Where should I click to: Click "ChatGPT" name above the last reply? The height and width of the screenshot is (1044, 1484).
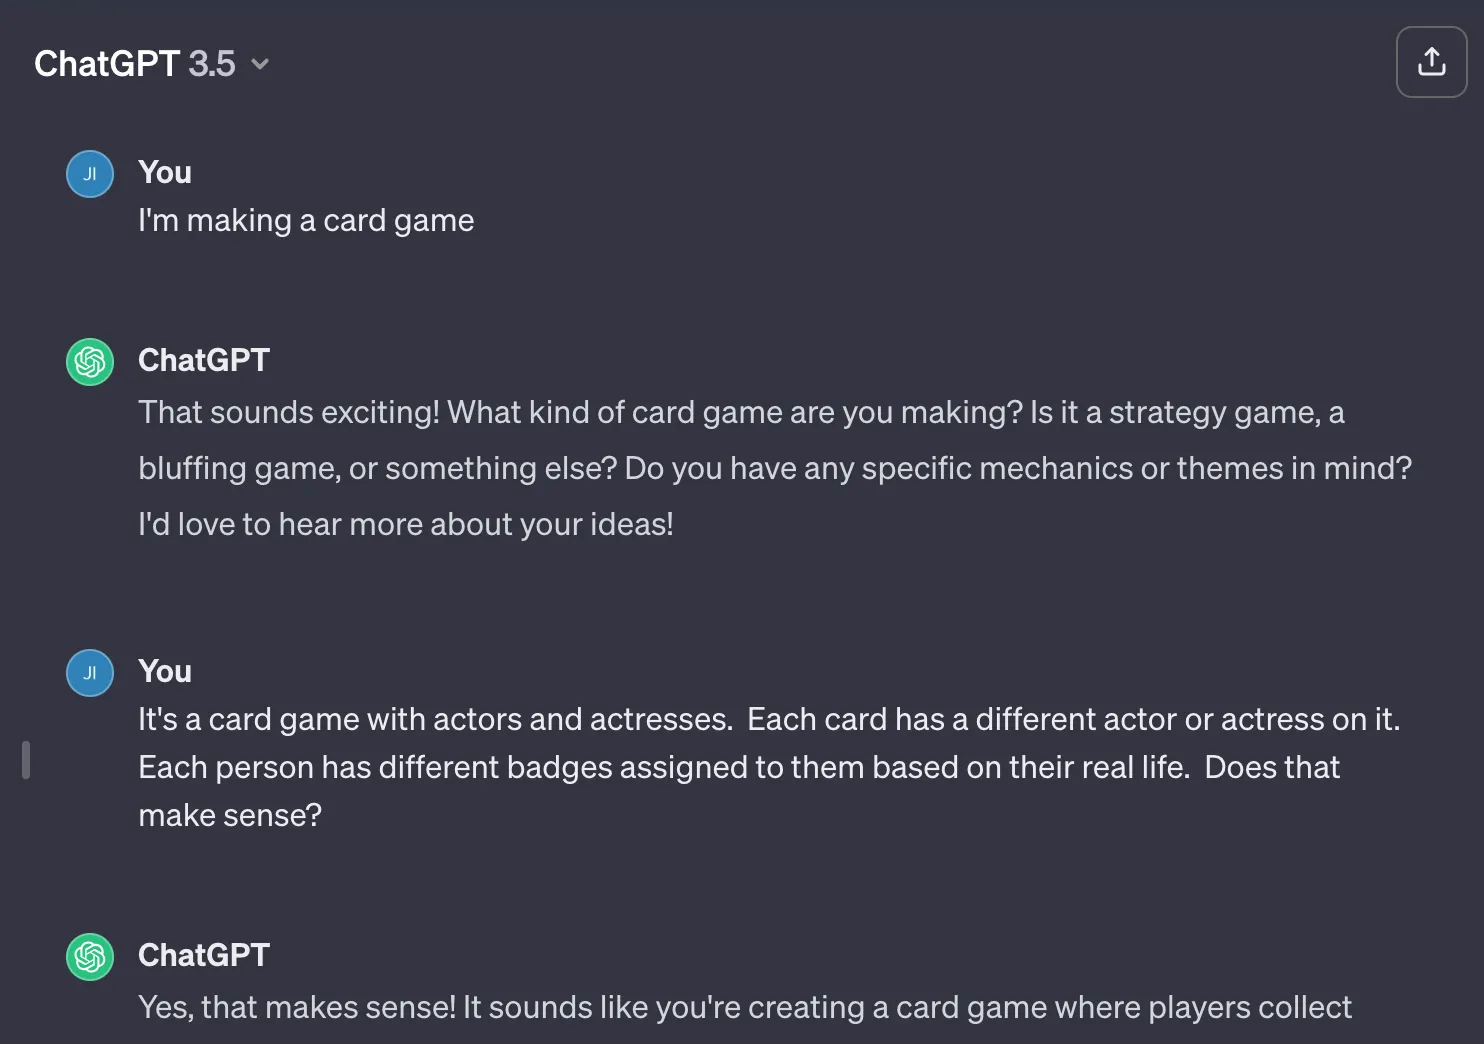click(x=204, y=955)
